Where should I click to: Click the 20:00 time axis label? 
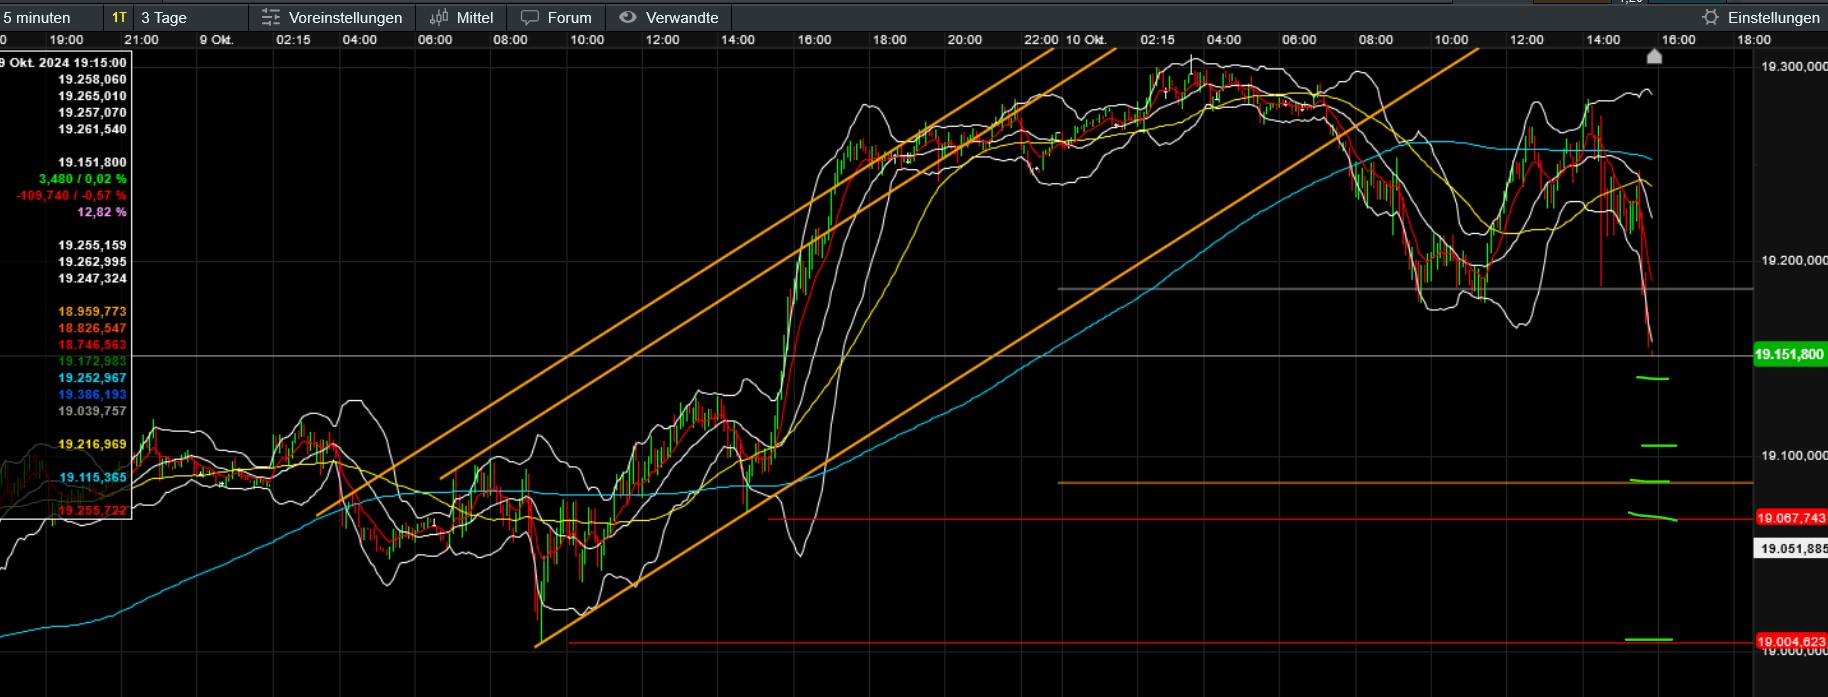[965, 40]
